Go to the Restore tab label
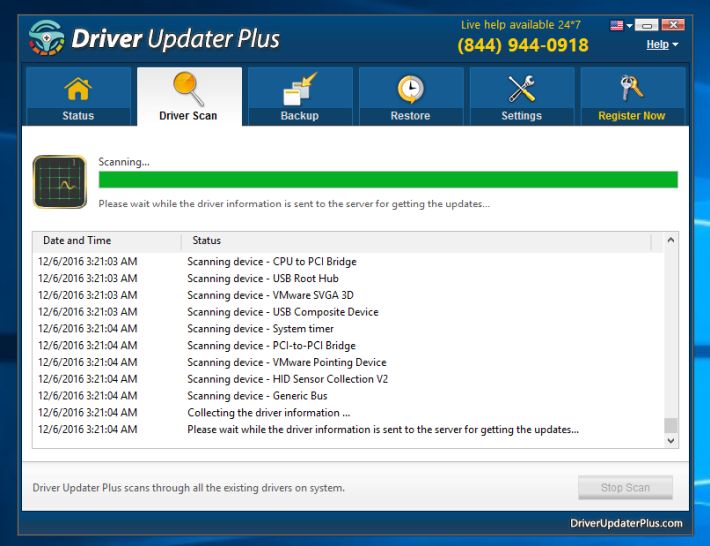 tap(410, 116)
